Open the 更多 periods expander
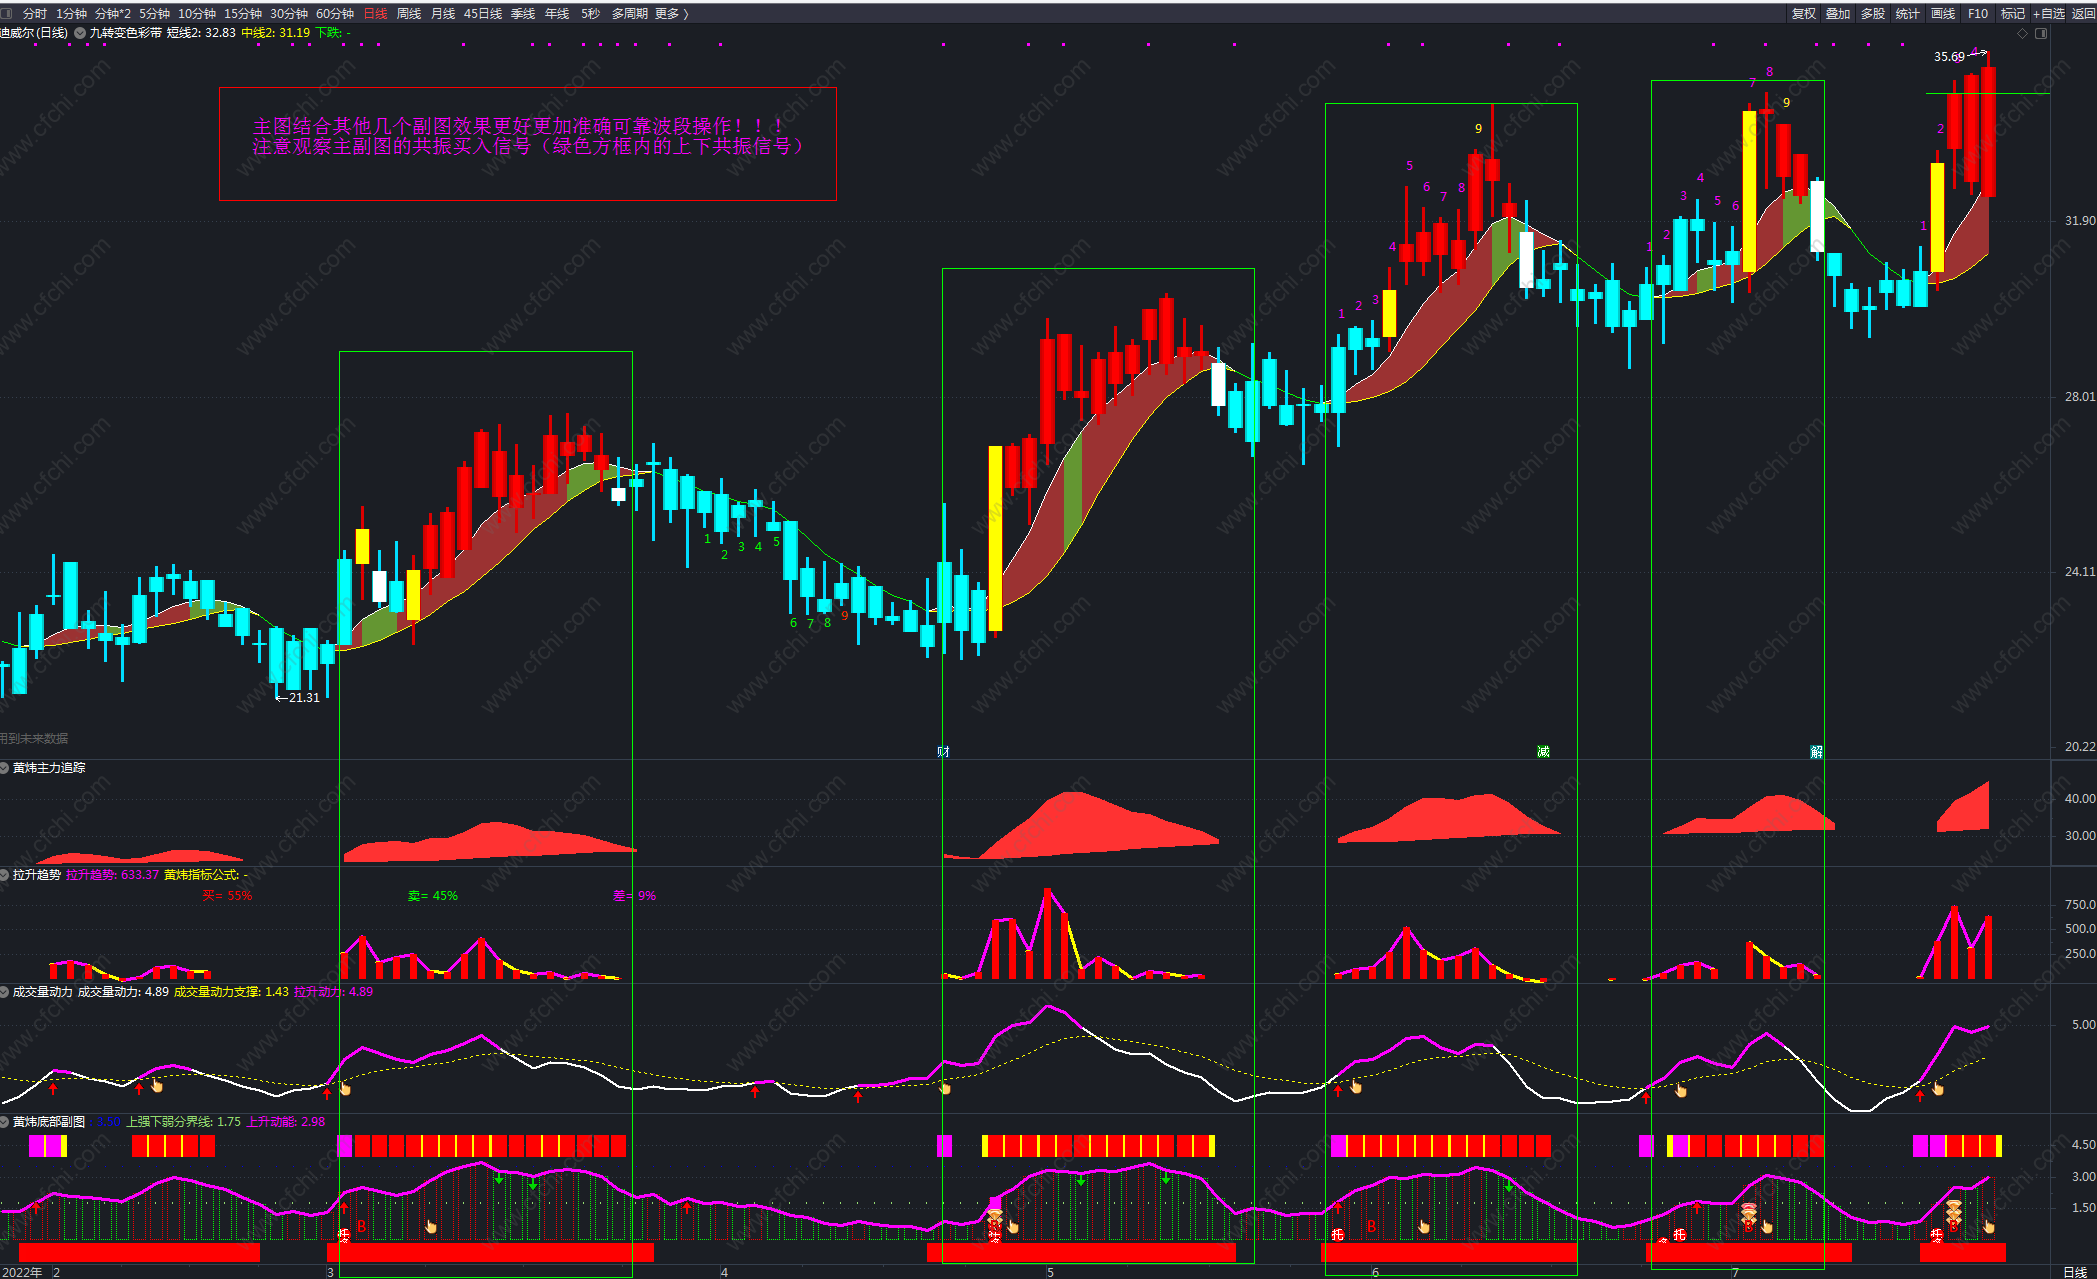Image resolution: width=2097 pixels, height=1279 pixels. point(671,13)
